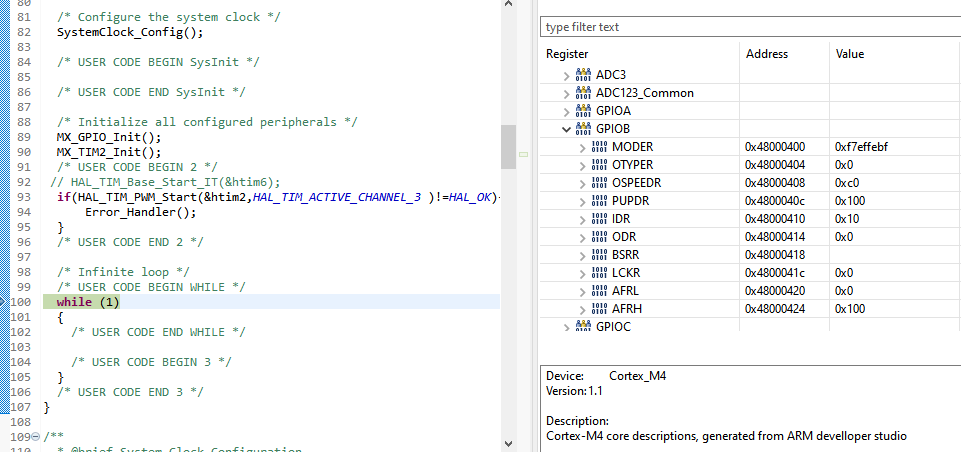Click the current instruction pointer at line 100

coord(3,302)
